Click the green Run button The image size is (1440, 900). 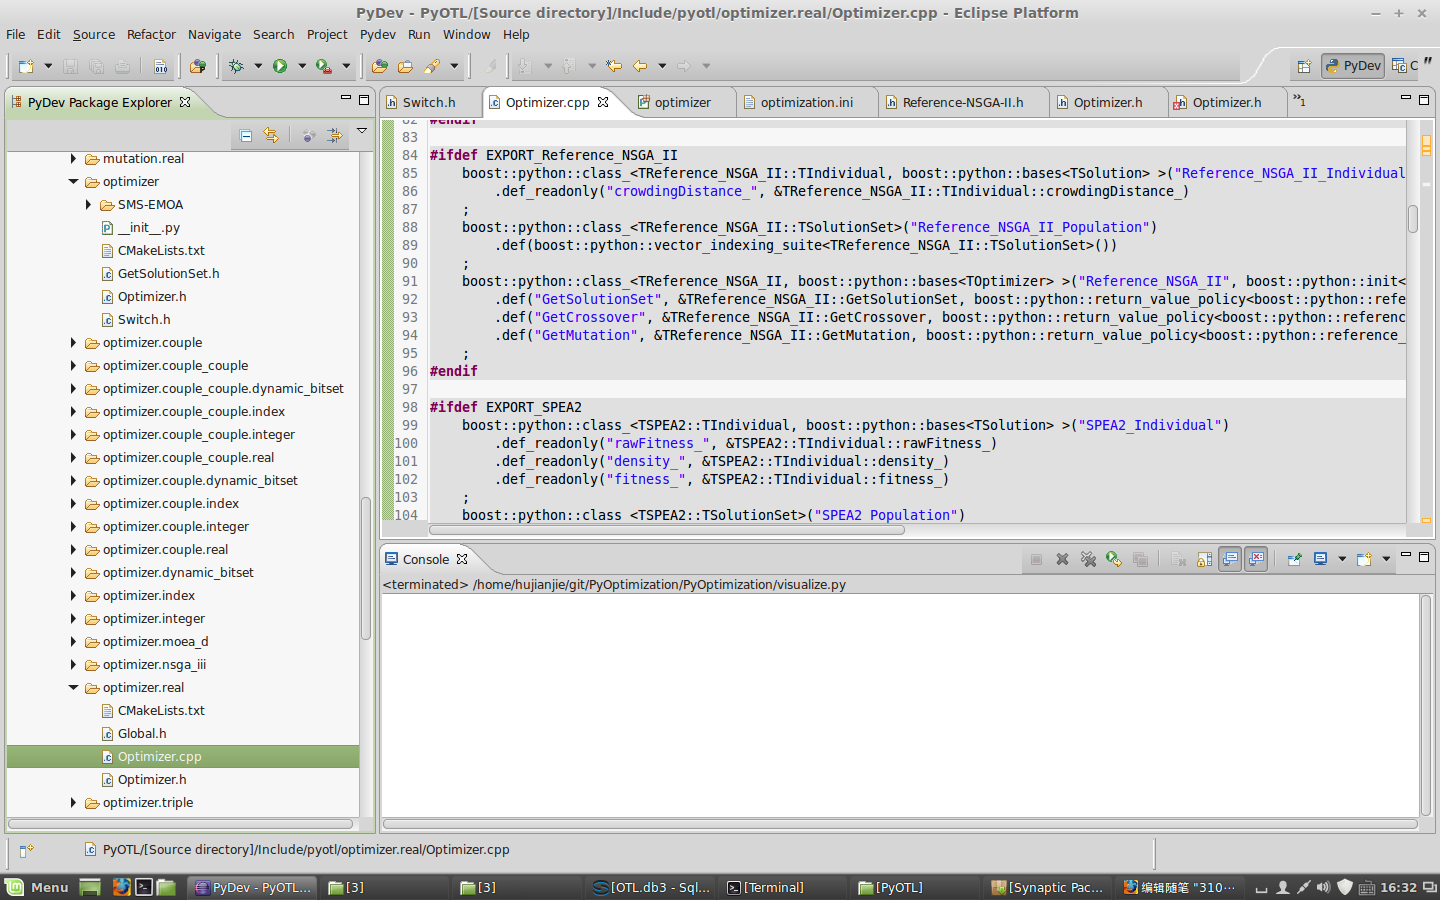pos(280,66)
